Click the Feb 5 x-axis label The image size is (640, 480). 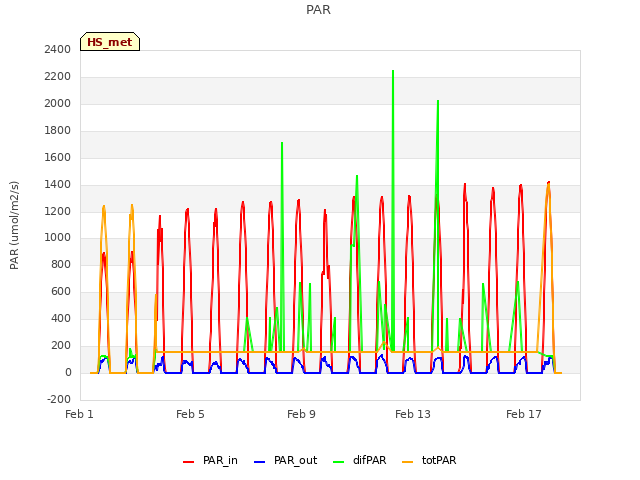pos(190,414)
